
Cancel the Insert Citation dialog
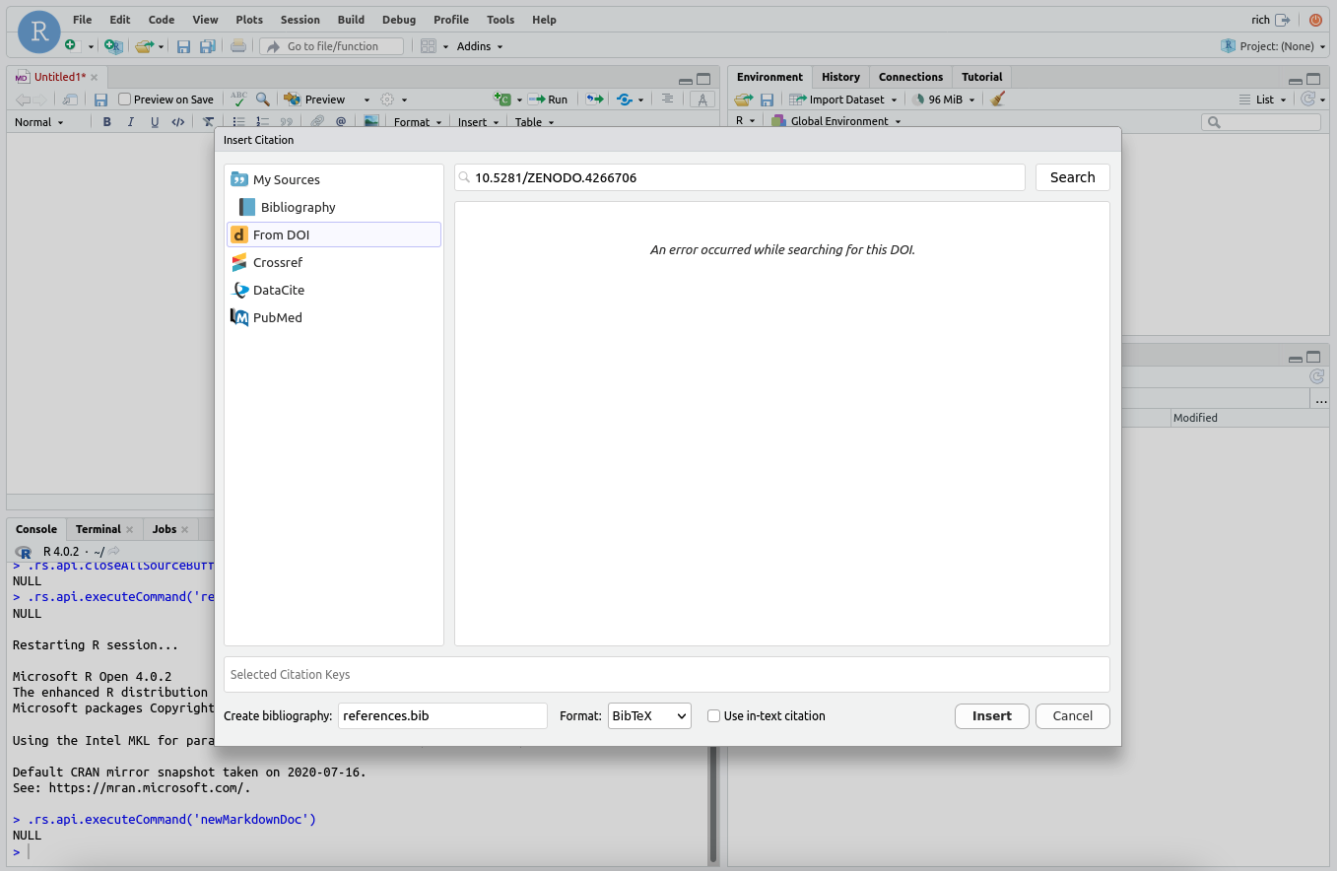coord(1072,716)
